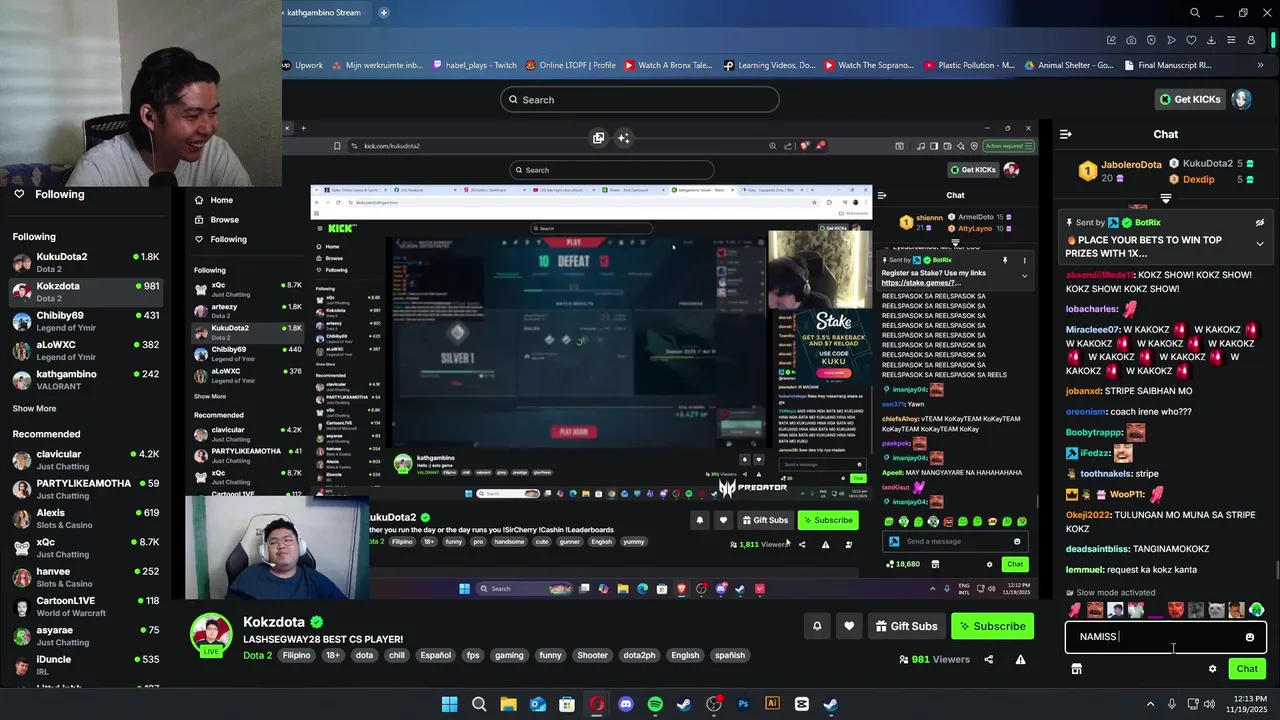
Task: Select the Filipino stream tag
Action: [296, 655]
